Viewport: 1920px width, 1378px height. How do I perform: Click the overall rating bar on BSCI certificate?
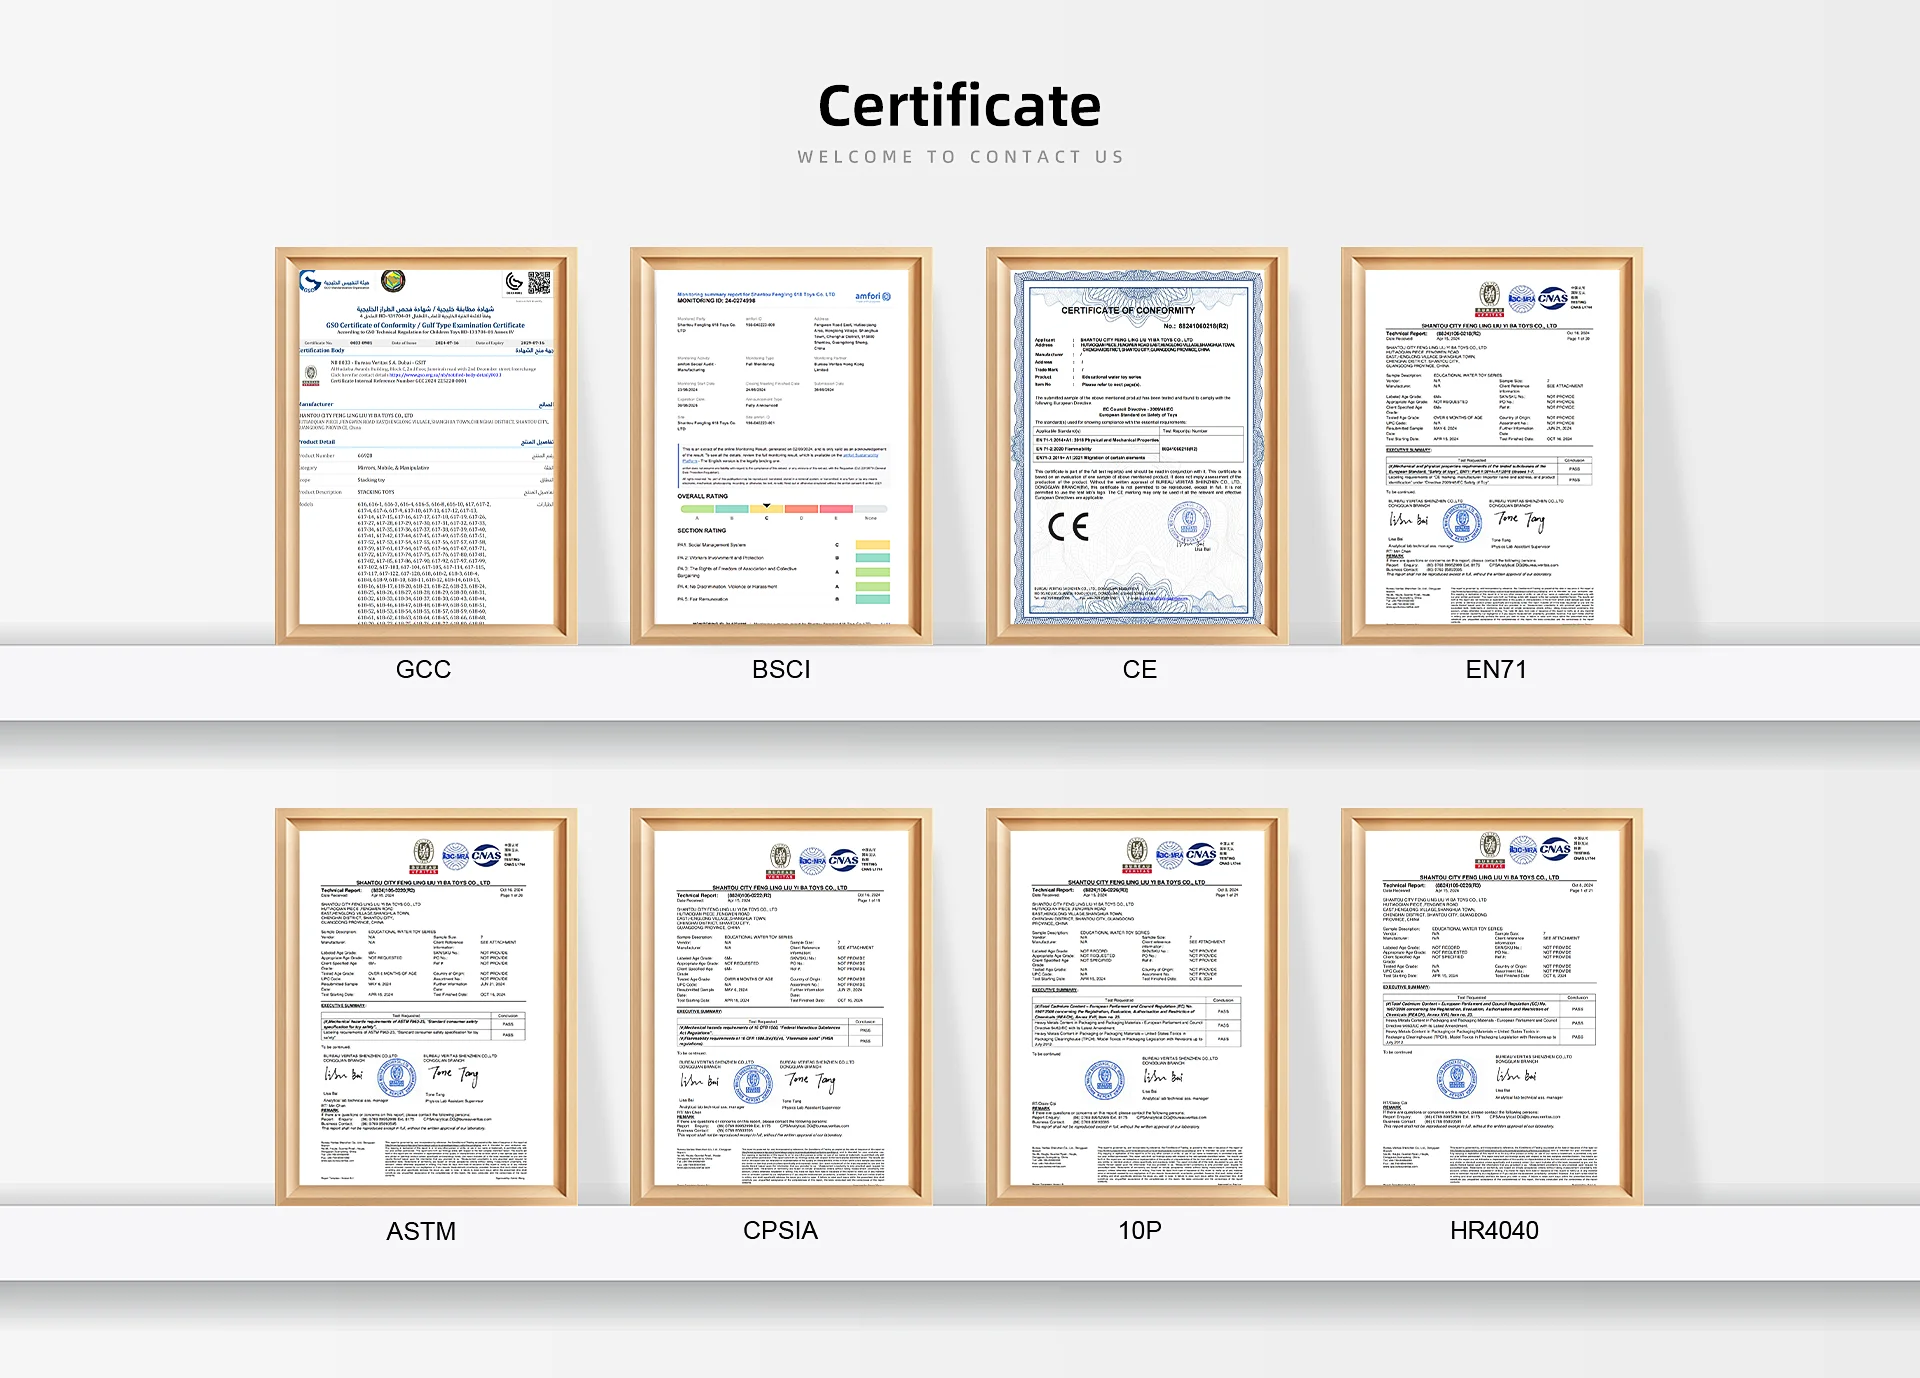[783, 509]
